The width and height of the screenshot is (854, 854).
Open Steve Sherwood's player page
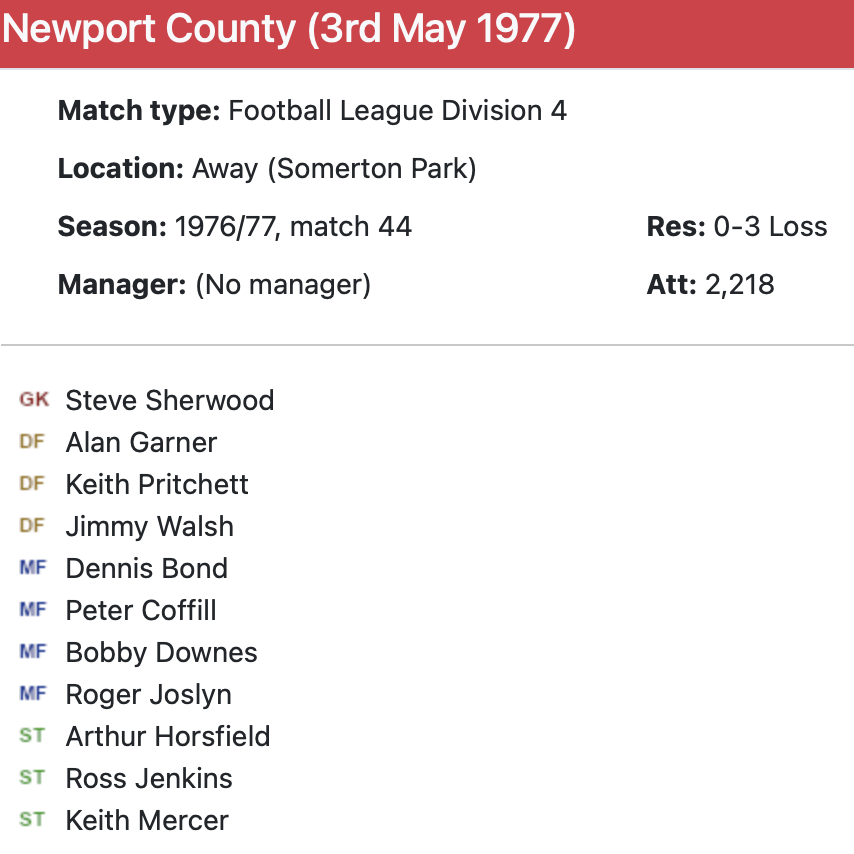click(169, 400)
